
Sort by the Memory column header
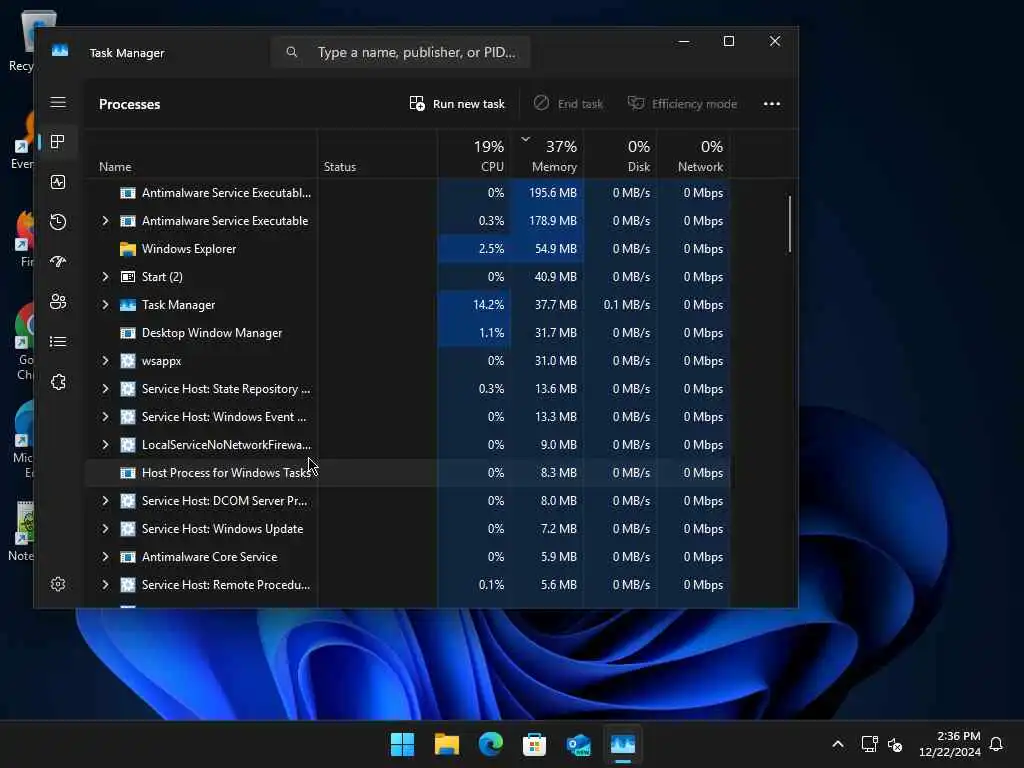pyautogui.click(x=547, y=155)
